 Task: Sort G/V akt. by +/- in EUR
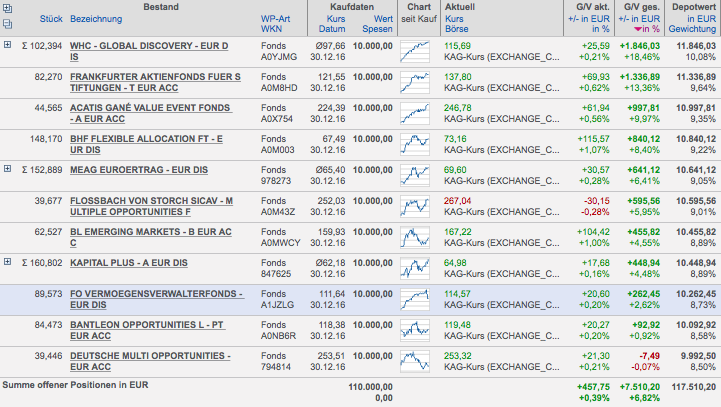(x=589, y=19)
